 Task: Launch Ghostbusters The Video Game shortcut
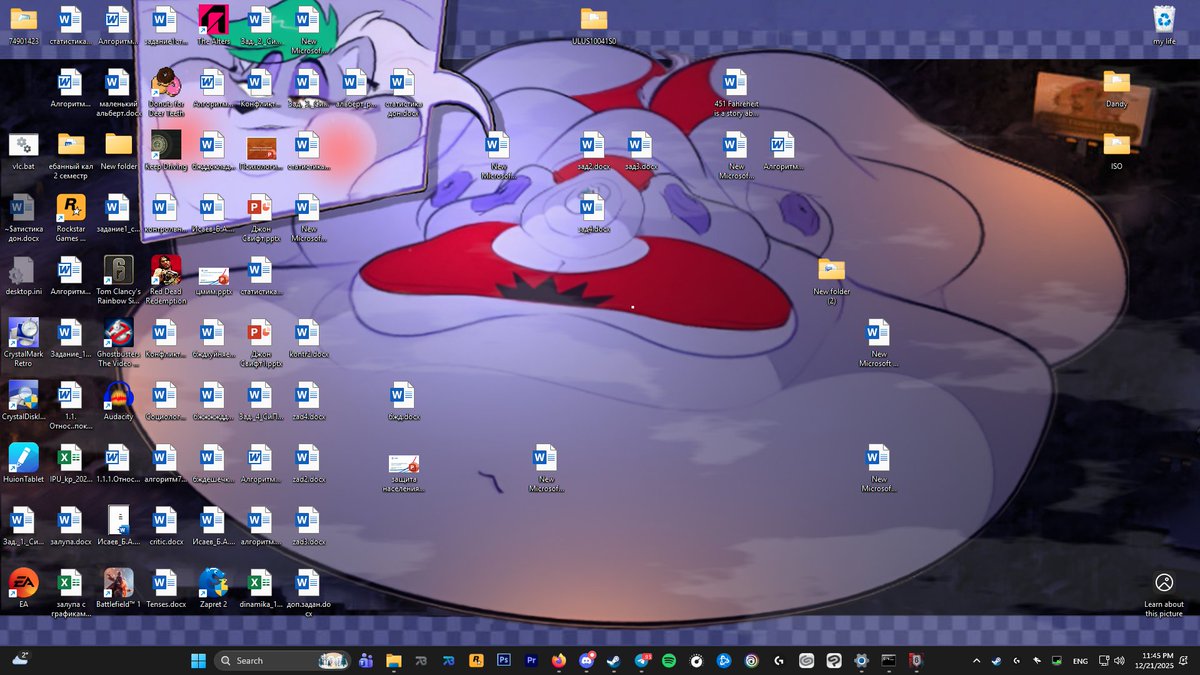[118, 341]
